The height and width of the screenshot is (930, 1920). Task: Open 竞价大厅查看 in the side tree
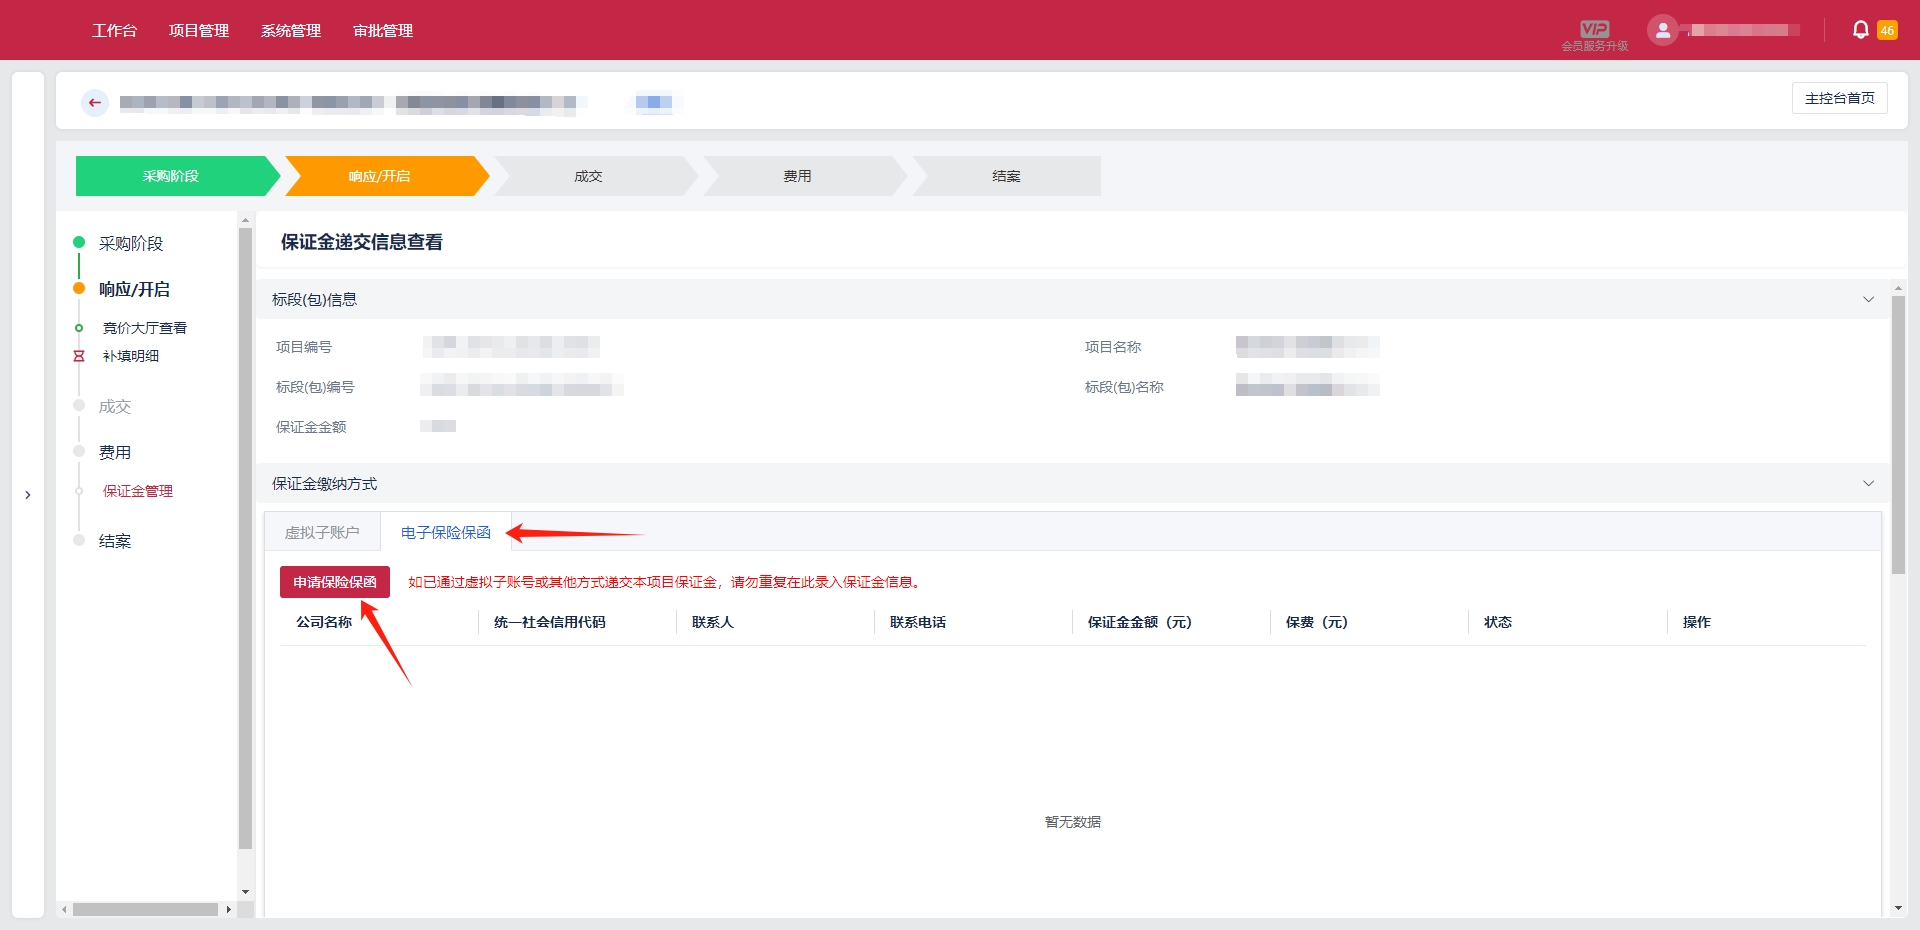145,328
